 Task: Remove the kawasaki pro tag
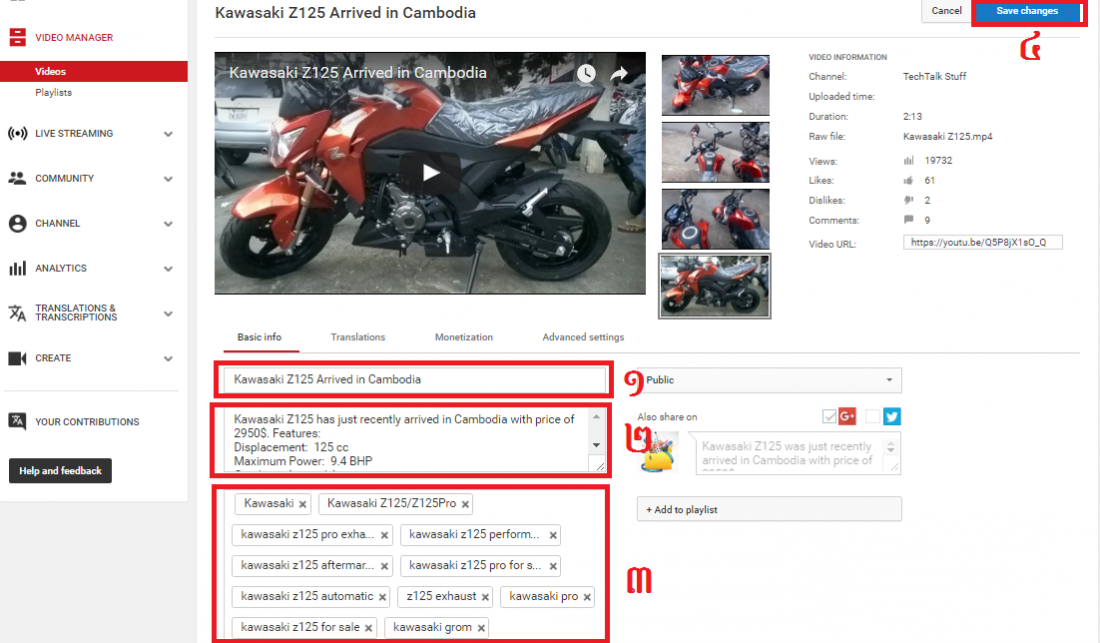tap(587, 597)
